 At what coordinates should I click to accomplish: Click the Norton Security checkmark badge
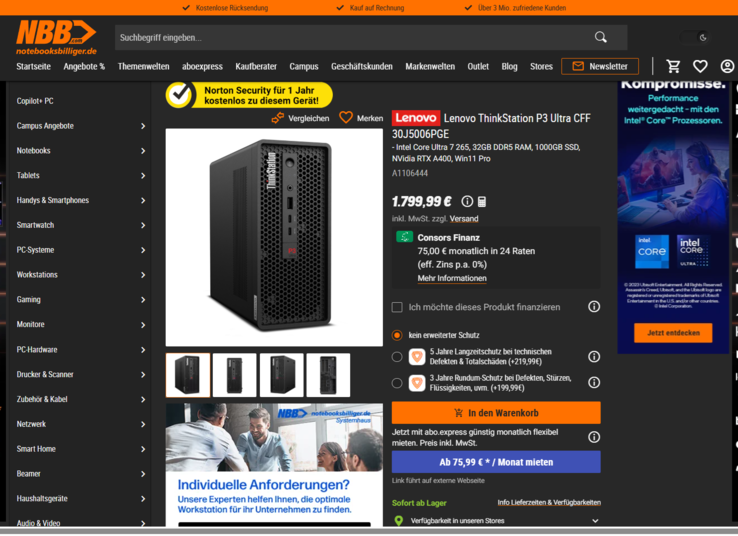(179, 95)
